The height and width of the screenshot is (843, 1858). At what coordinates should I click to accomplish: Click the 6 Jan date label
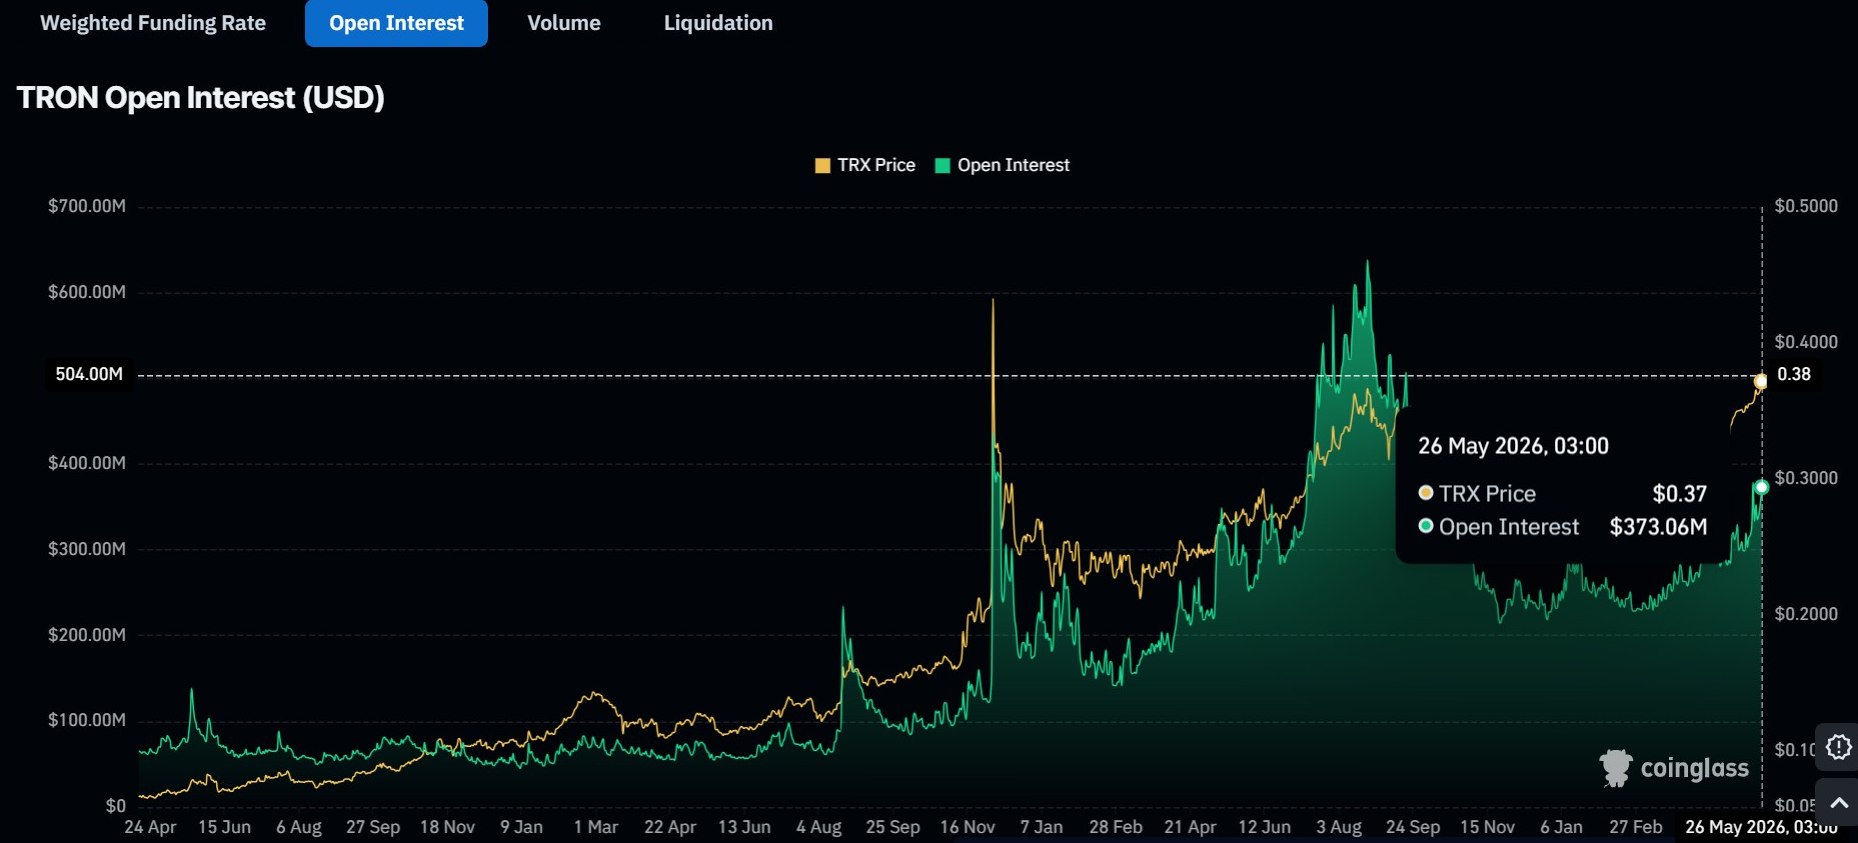pos(1561,827)
